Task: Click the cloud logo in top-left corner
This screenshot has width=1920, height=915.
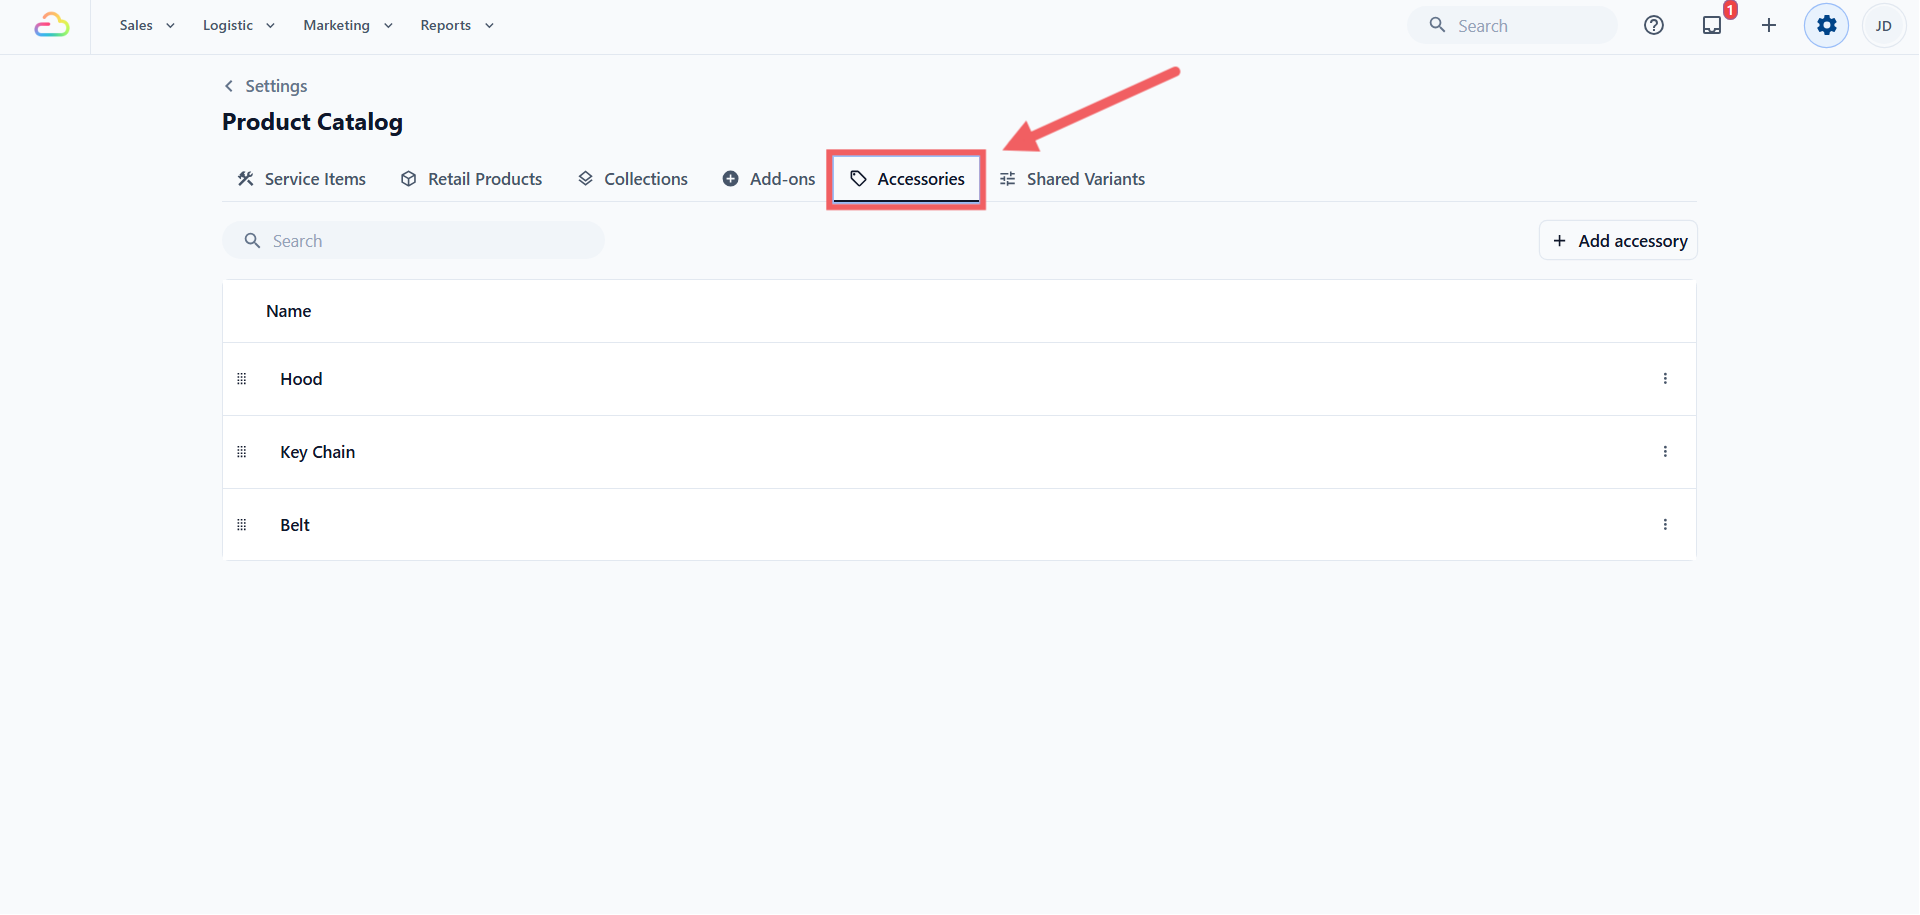Action: (x=52, y=25)
